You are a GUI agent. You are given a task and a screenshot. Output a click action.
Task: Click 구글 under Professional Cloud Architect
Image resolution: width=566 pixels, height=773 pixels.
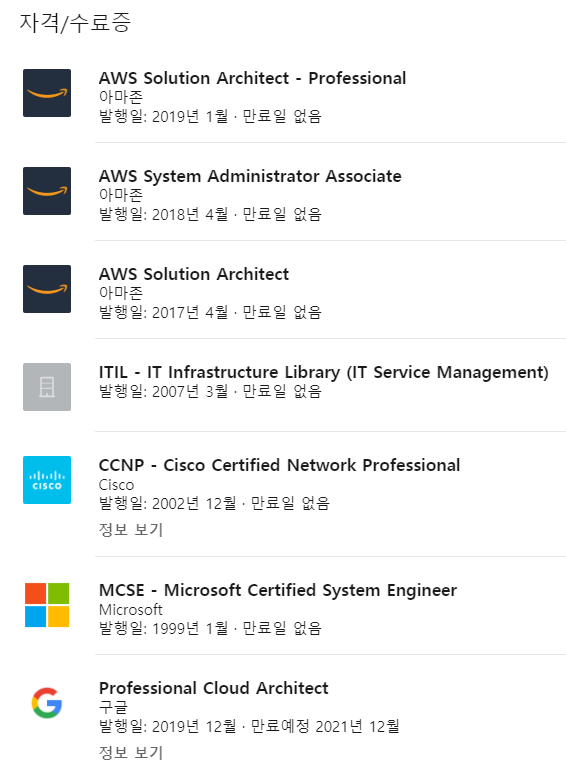(113, 707)
